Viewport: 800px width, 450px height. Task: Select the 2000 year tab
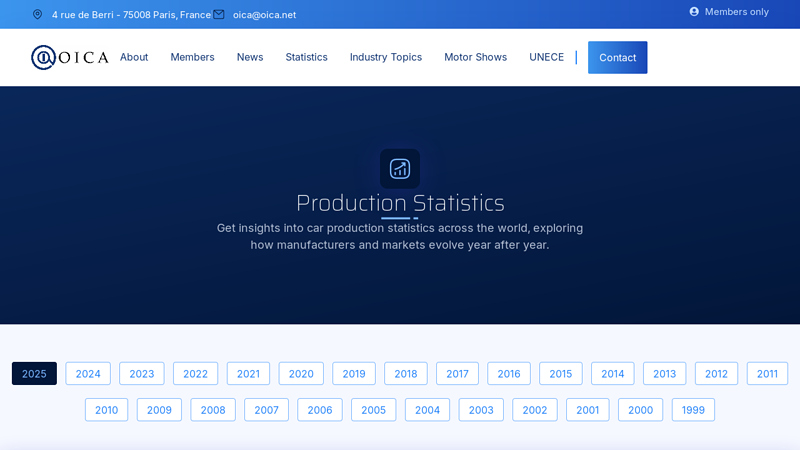(x=640, y=410)
